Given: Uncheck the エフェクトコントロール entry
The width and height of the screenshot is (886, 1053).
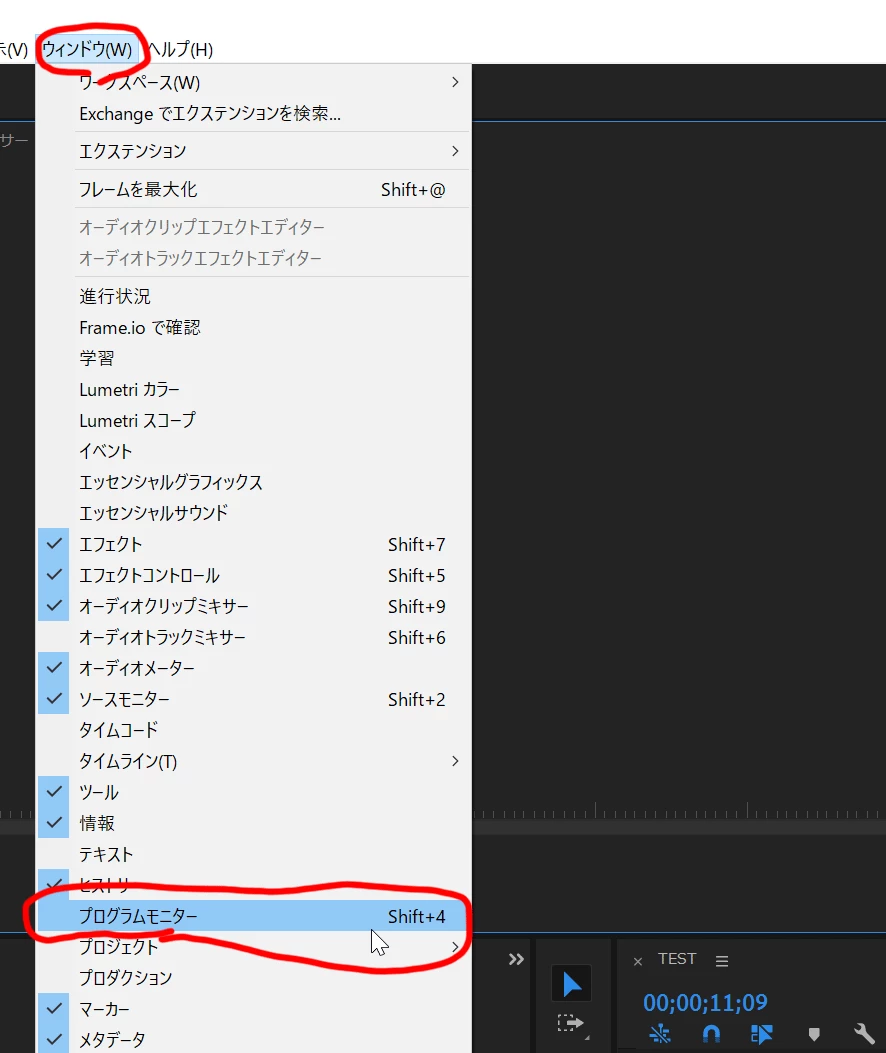Looking at the screenshot, I should pyautogui.click(x=253, y=576).
